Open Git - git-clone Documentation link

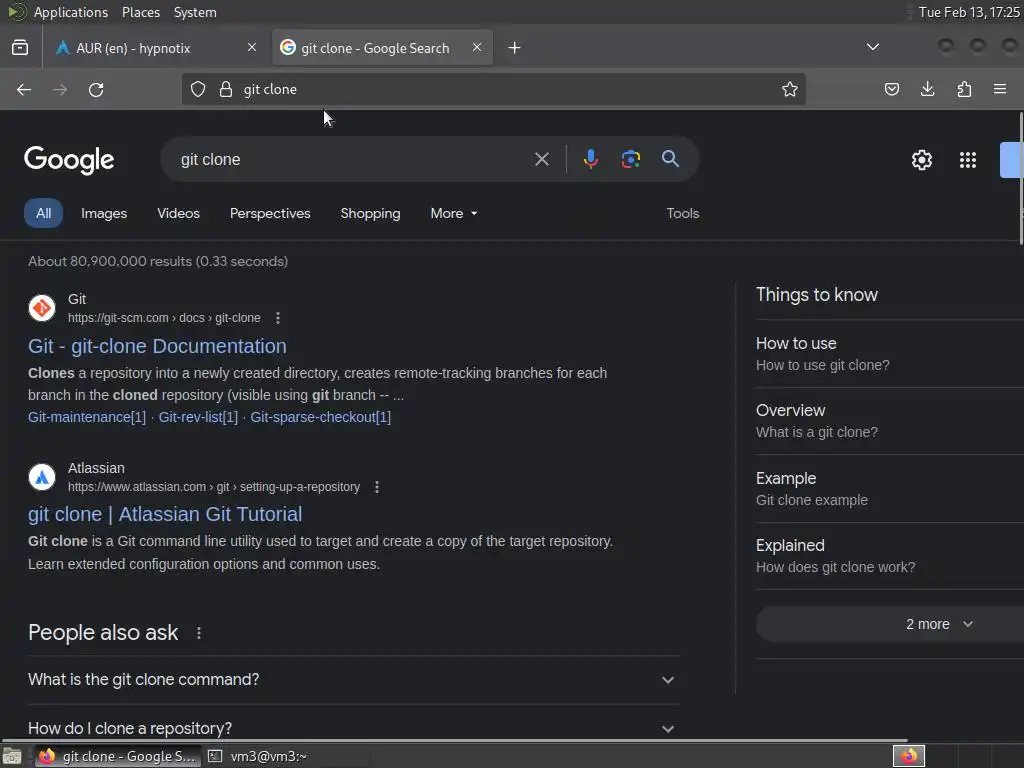[157, 346]
